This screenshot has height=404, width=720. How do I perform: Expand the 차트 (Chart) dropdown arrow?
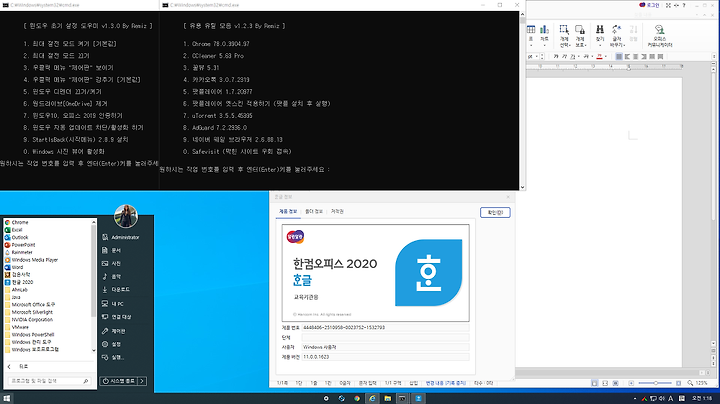[544, 45]
